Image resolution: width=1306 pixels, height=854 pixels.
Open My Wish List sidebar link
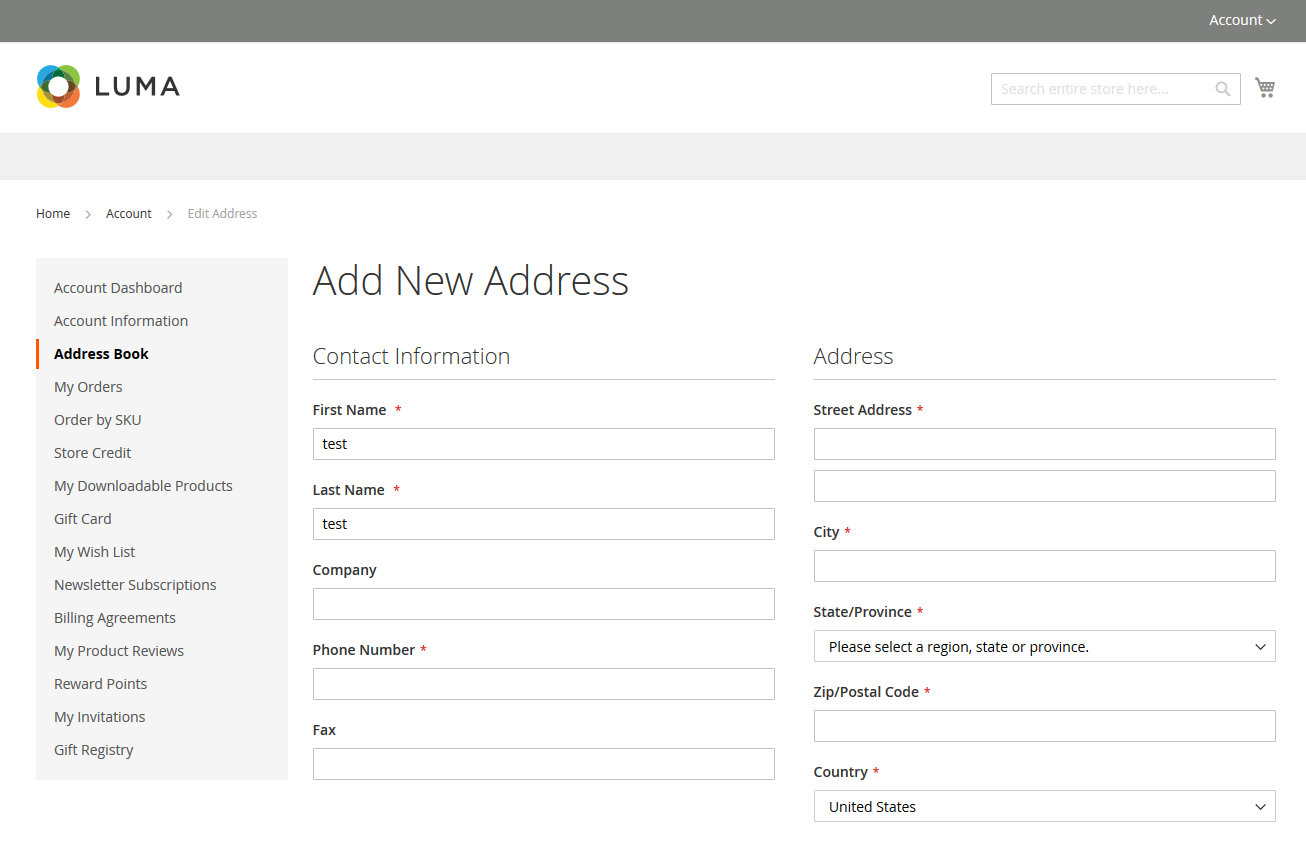pos(95,551)
